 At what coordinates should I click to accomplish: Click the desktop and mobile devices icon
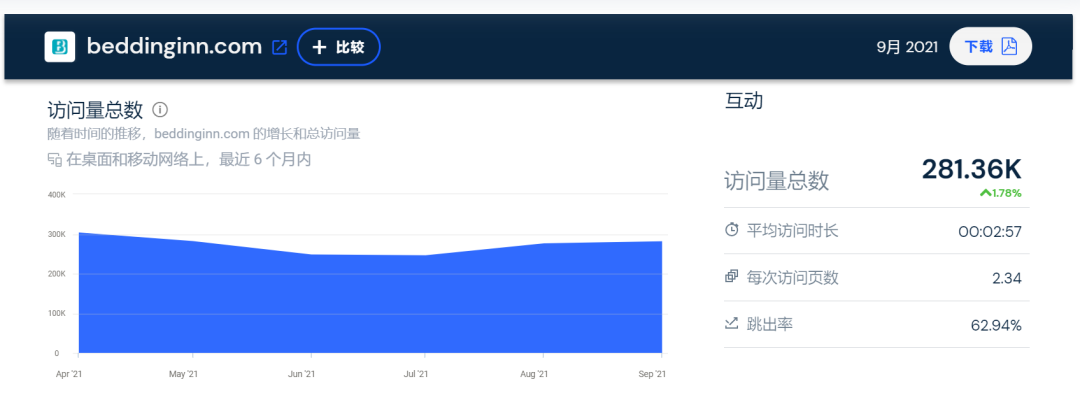point(55,160)
